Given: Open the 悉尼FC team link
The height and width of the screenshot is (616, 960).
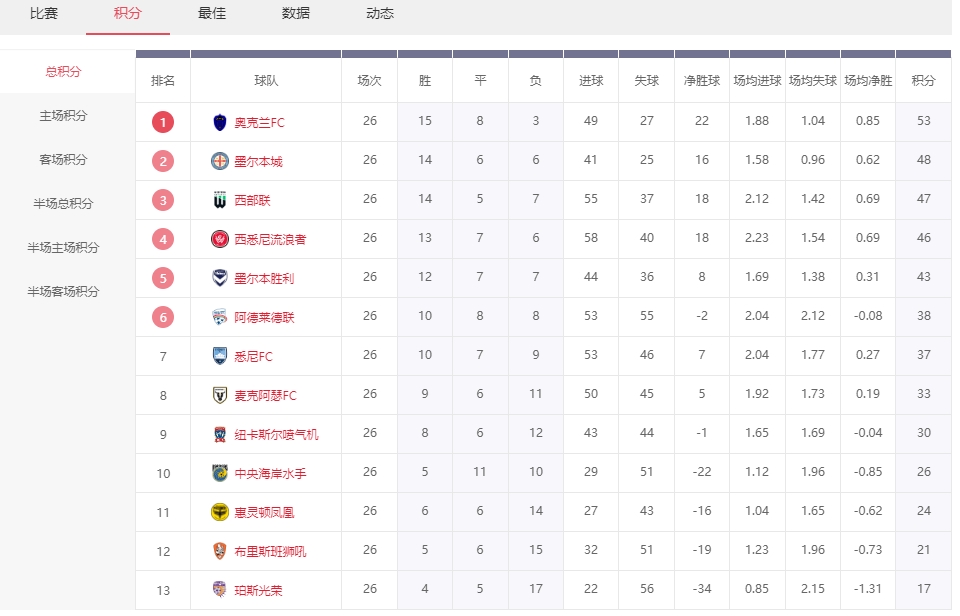Looking at the screenshot, I should [253, 356].
